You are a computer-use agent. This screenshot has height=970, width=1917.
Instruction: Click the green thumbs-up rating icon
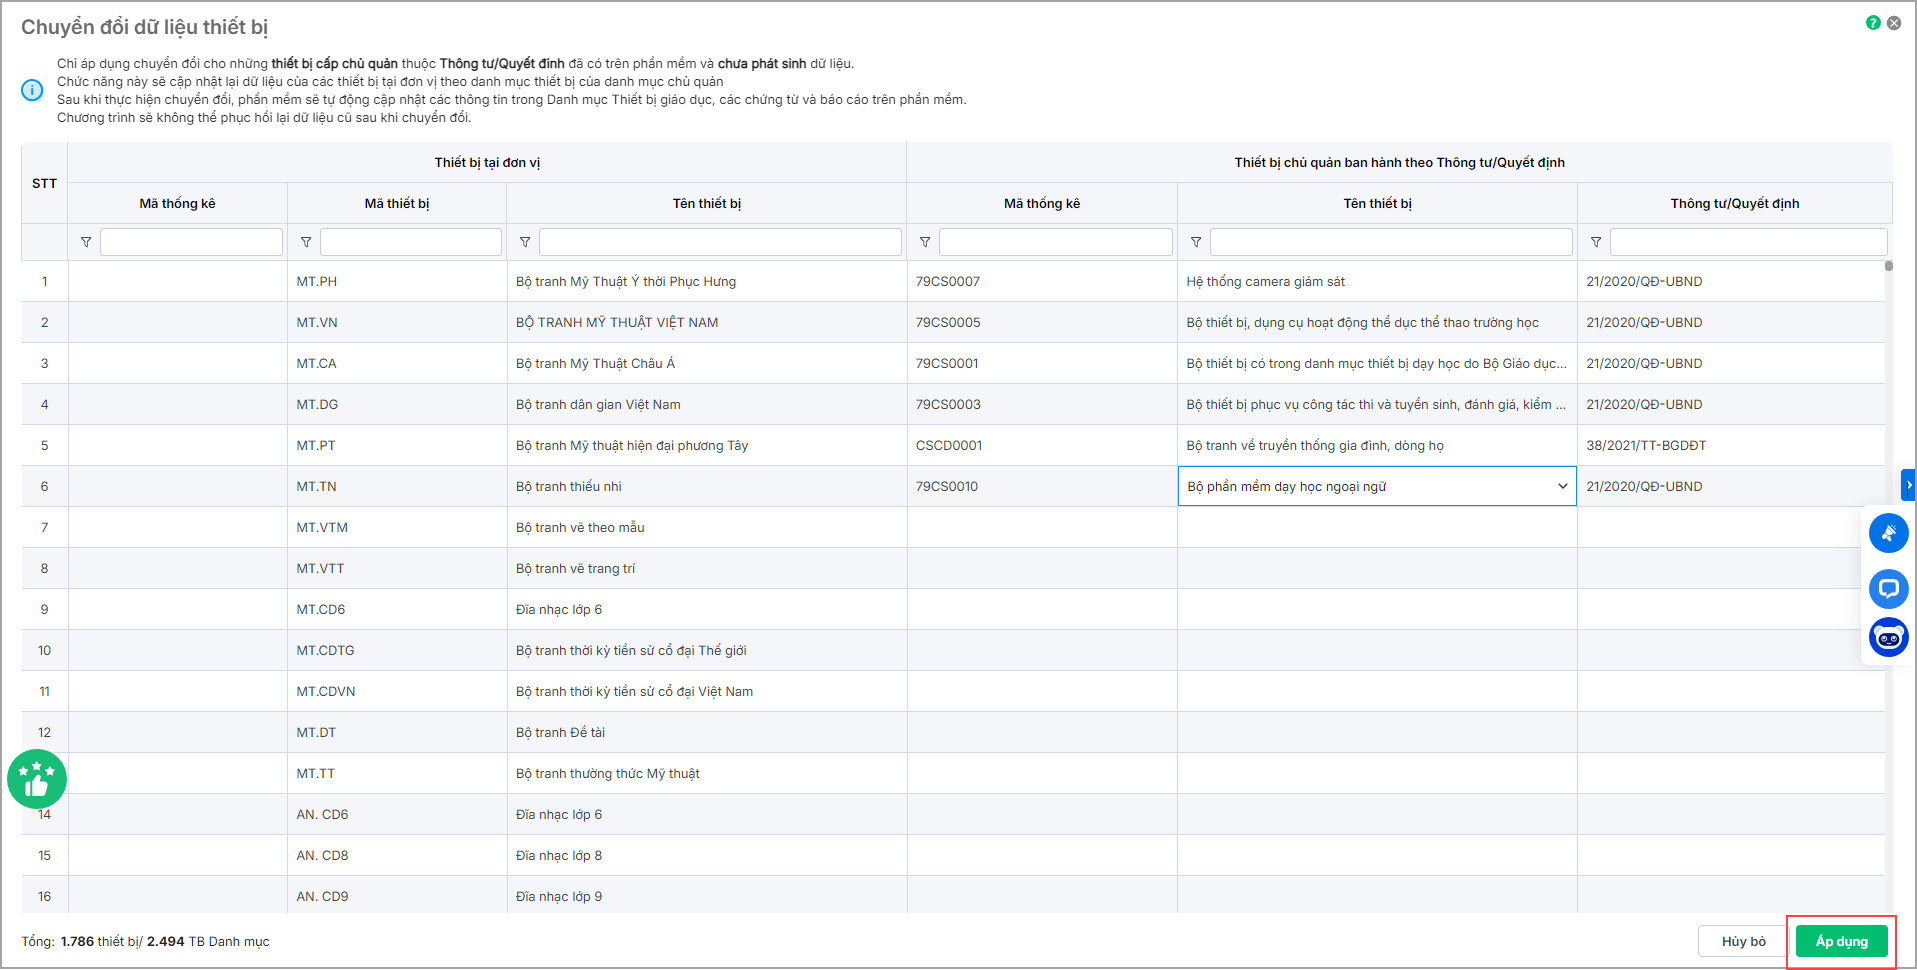click(37, 779)
